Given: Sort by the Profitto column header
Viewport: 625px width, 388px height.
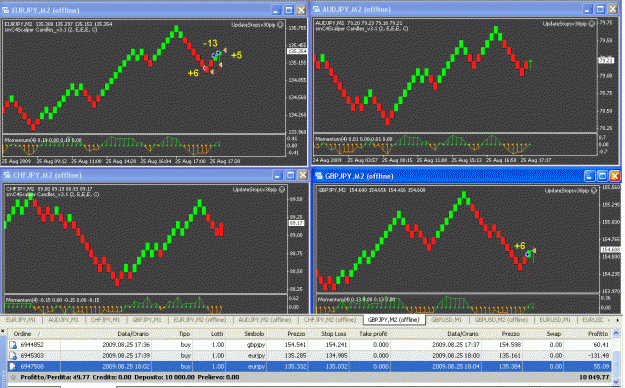Looking at the screenshot, I should point(598,334).
